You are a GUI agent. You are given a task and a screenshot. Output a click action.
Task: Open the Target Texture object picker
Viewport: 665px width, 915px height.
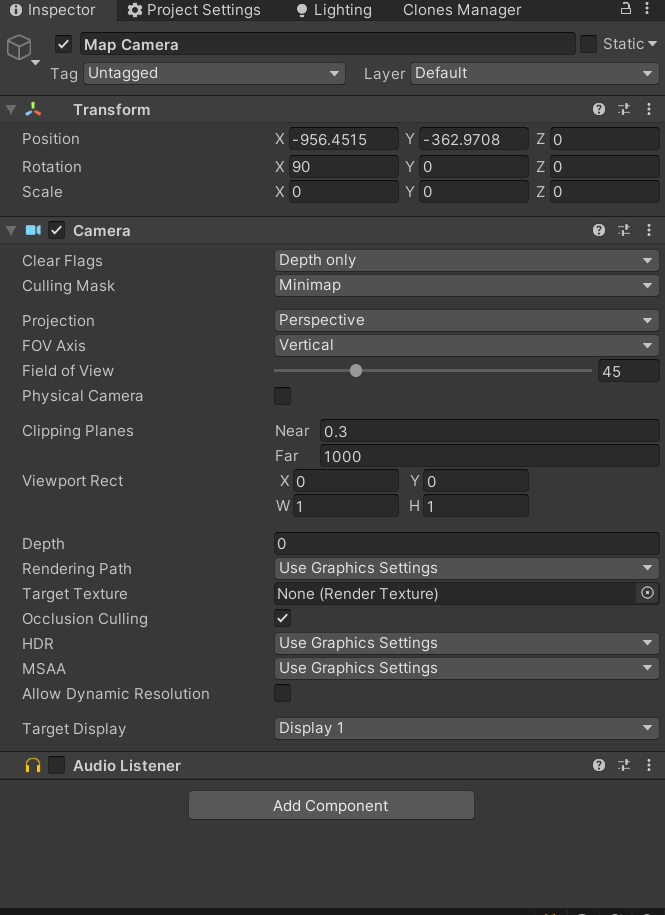click(647, 593)
